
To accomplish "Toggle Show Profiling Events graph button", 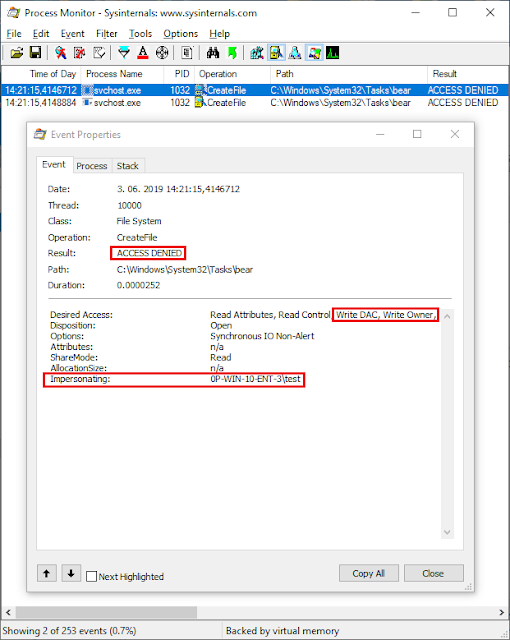I will (333, 53).
